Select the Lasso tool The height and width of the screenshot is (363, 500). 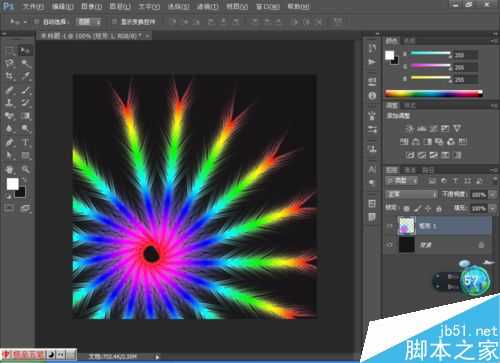tap(9, 63)
